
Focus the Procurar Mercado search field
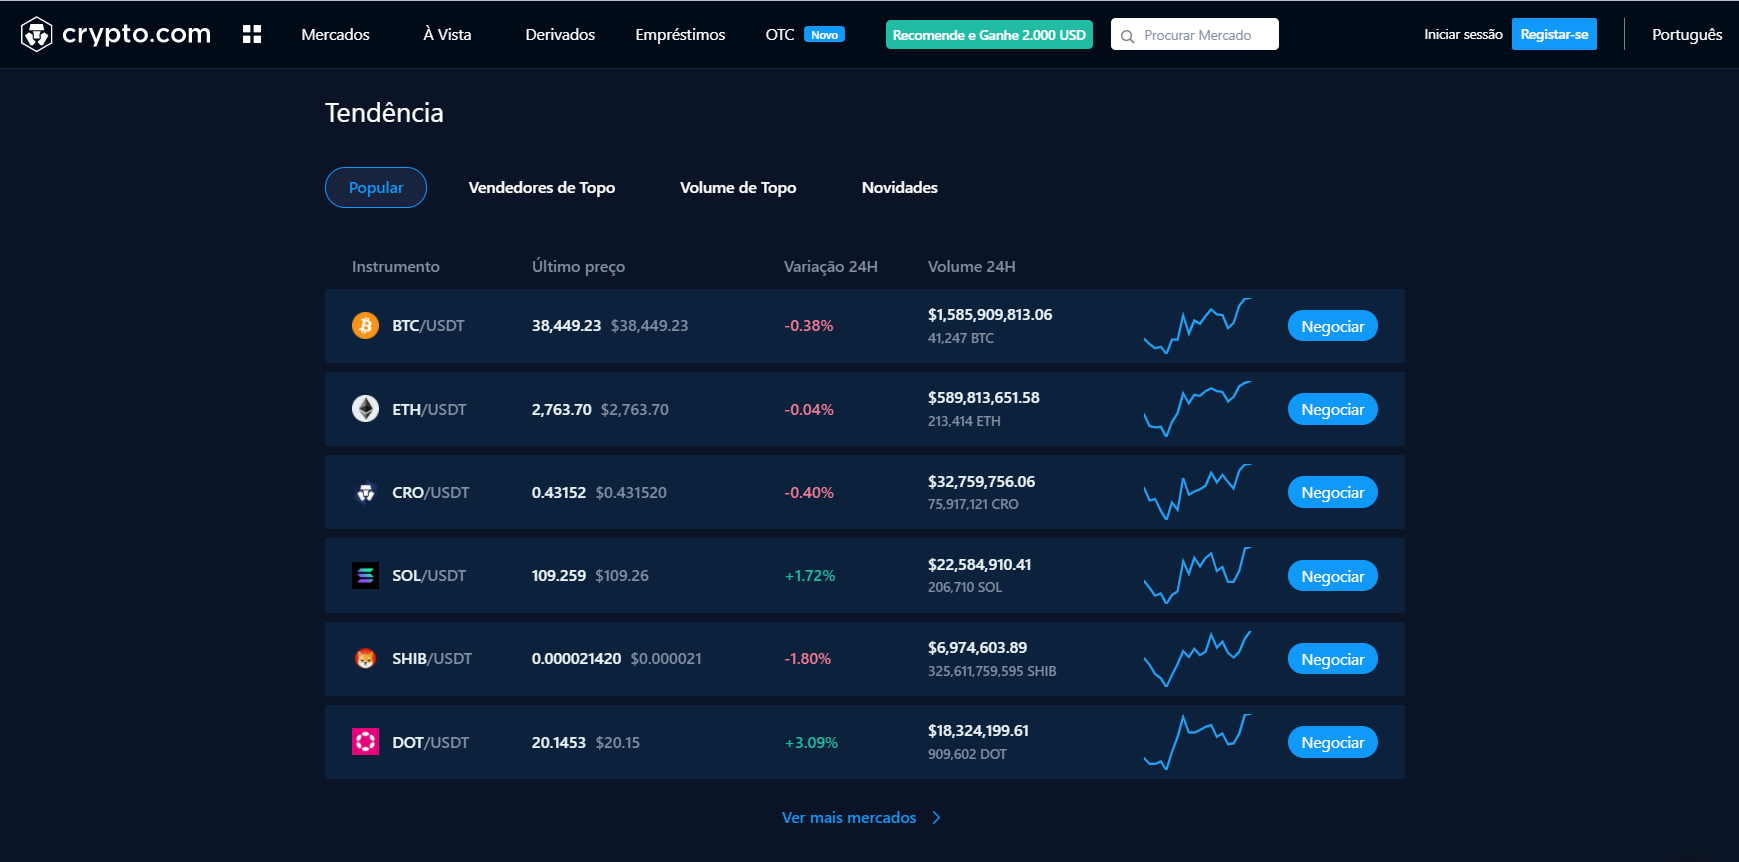pyautogui.click(x=1195, y=35)
